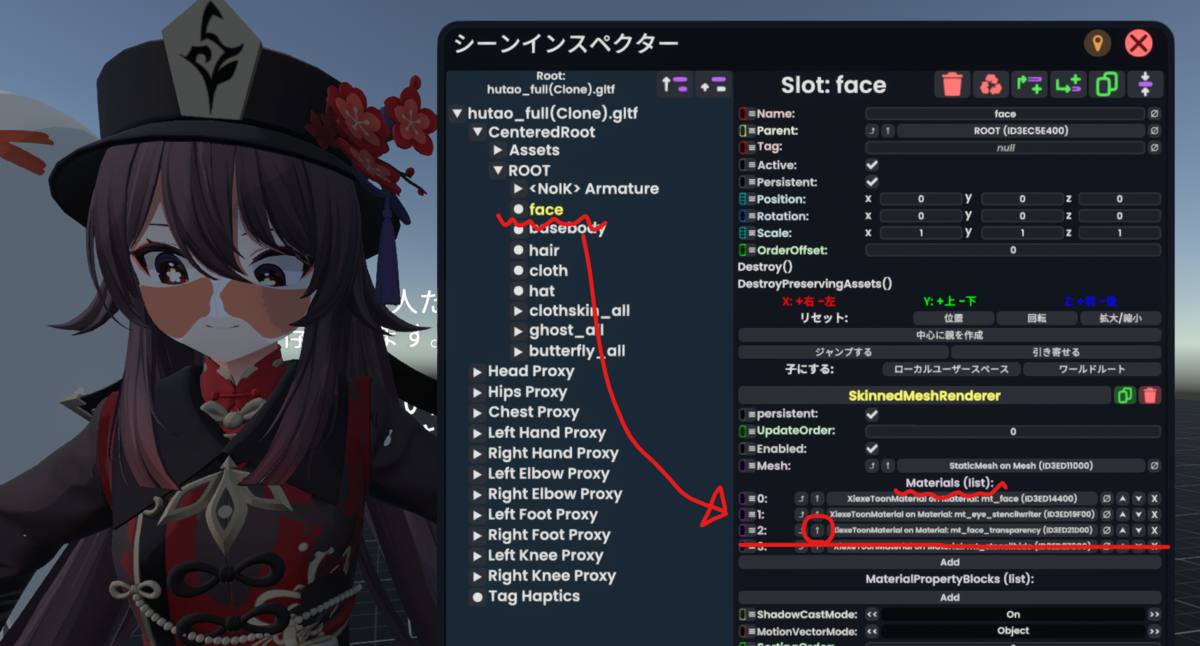Click the green Duplicate slot icon
The width and height of the screenshot is (1200, 646).
pos(1106,85)
